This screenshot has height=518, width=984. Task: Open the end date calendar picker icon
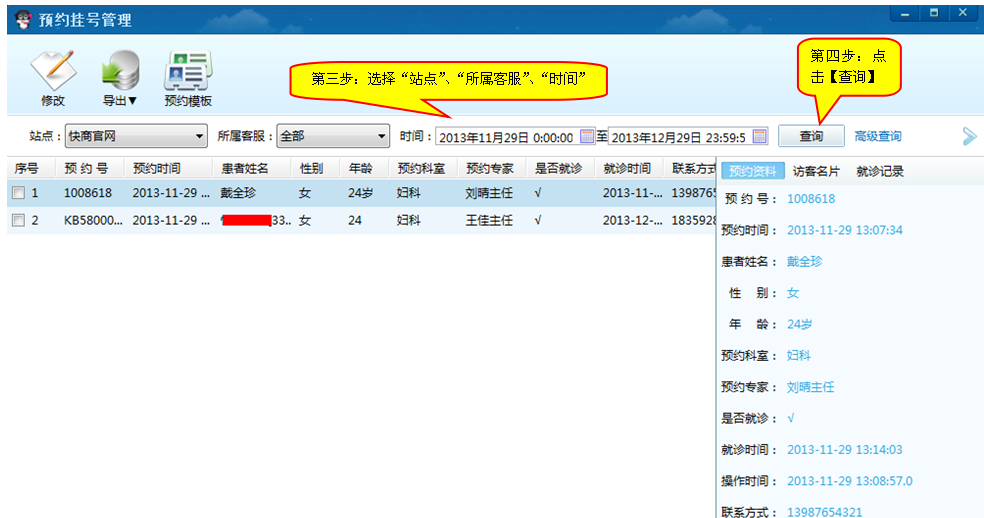pyautogui.click(x=760, y=136)
